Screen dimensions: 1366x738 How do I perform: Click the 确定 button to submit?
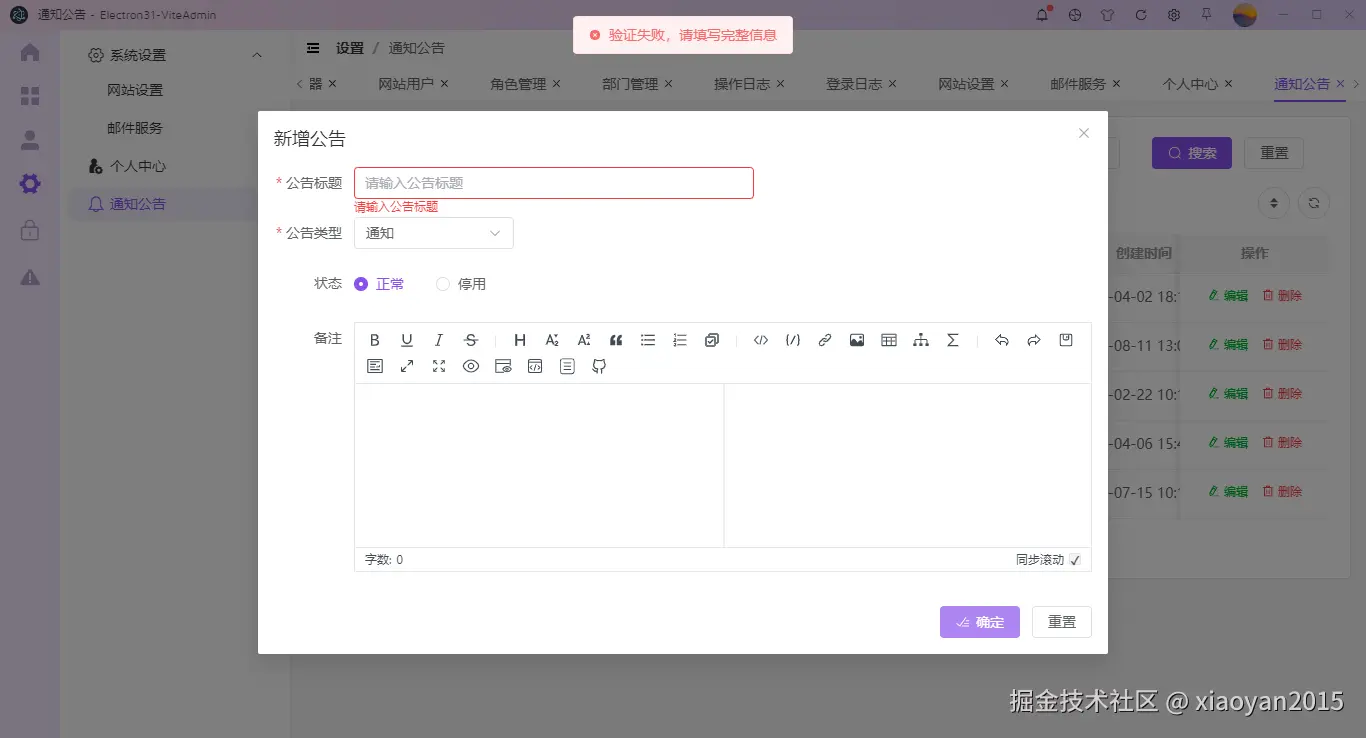(x=979, y=621)
